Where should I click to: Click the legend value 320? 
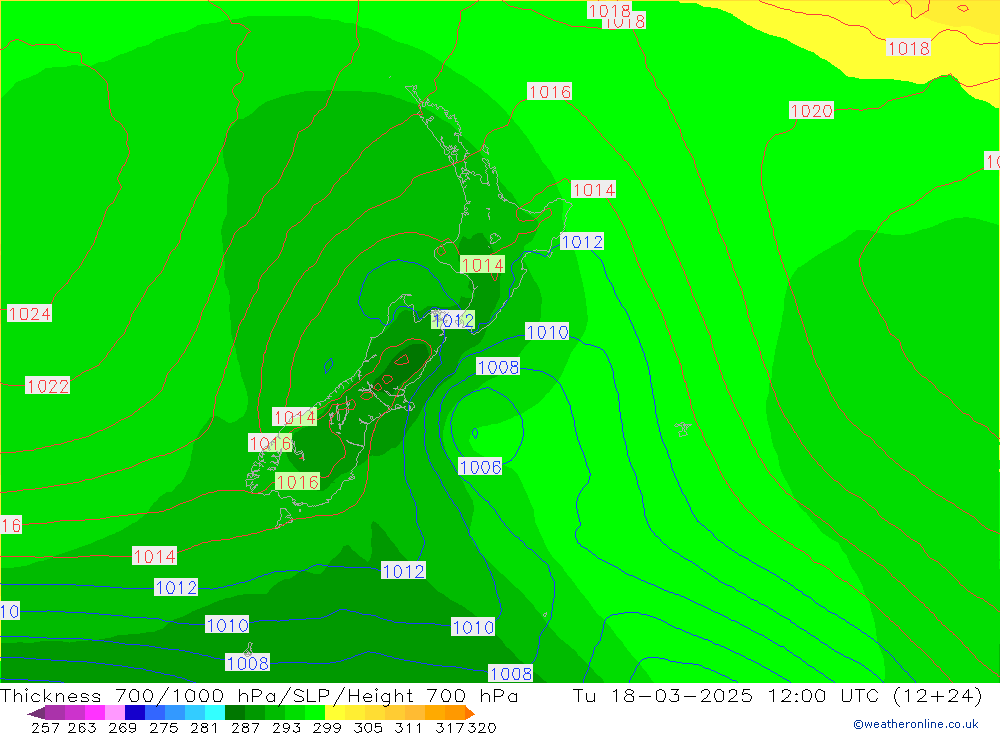482,727
